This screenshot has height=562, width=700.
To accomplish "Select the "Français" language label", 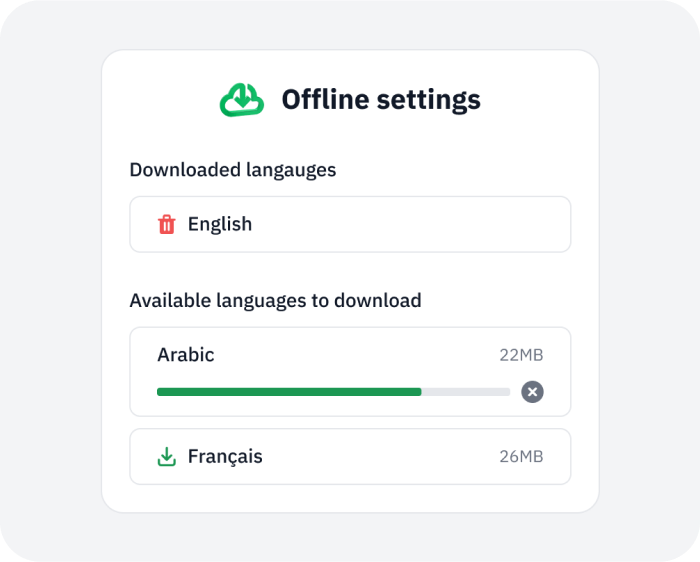I will click(x=225, y=457).
